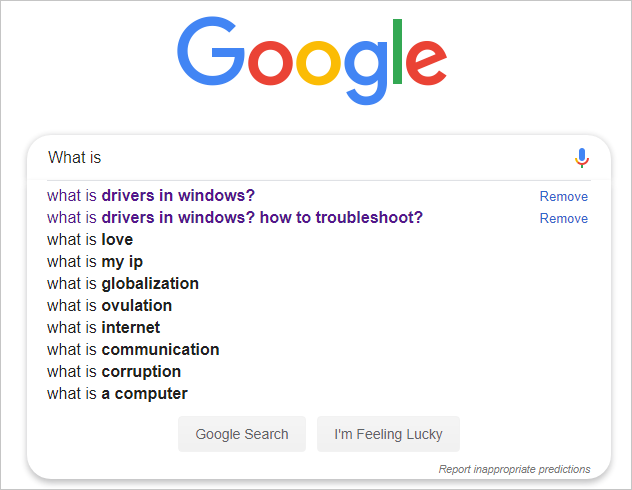Choose the "what is love" suggestion
The image size is (632, 490).
point(90,240)
